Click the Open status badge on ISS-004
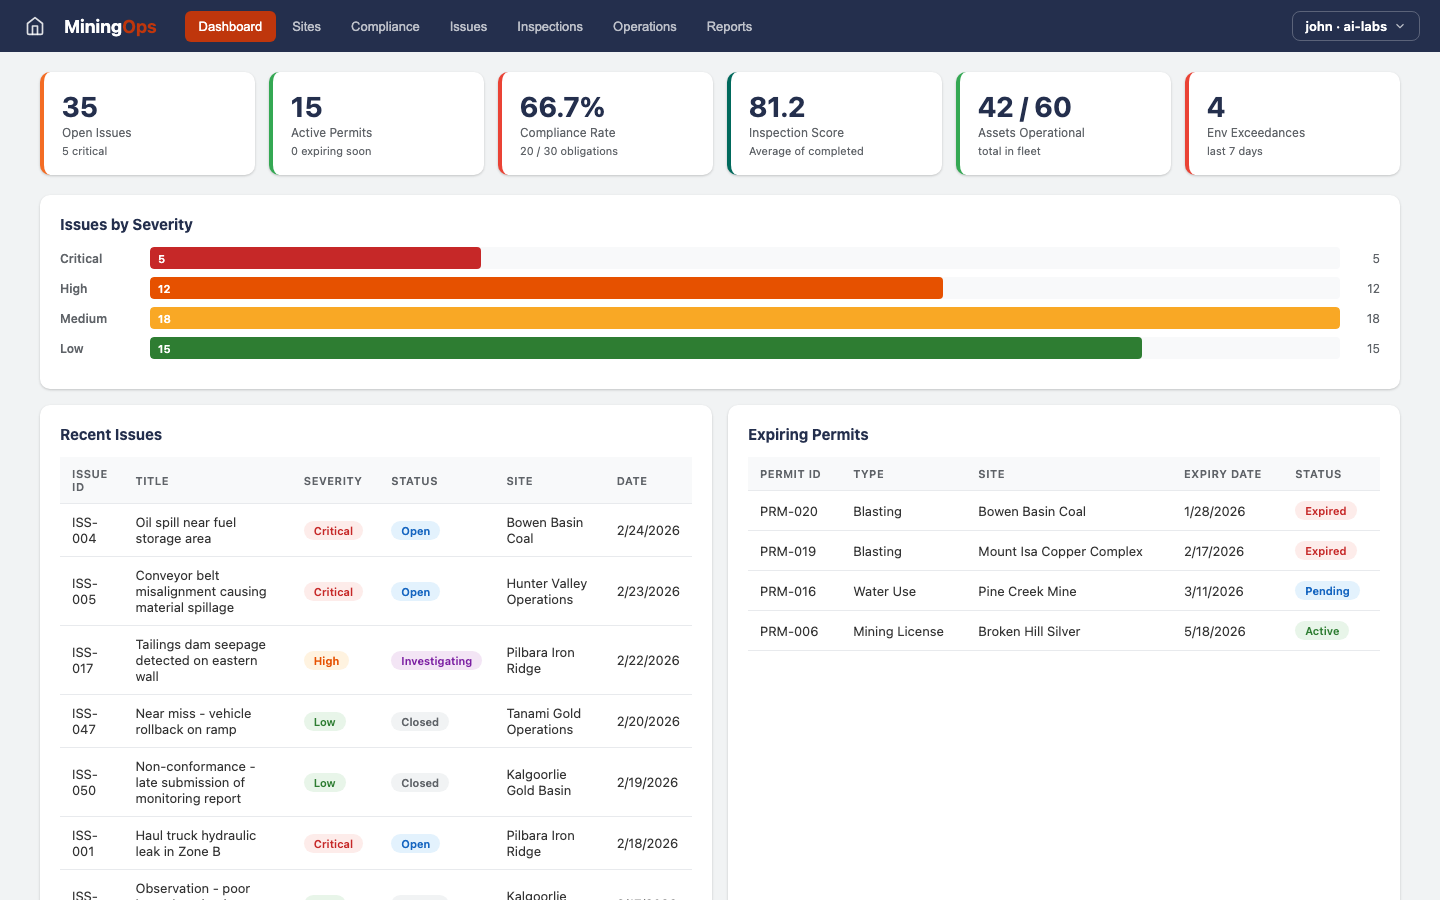The height and width of the screenshot is (900, 1440). pos(415,531)
